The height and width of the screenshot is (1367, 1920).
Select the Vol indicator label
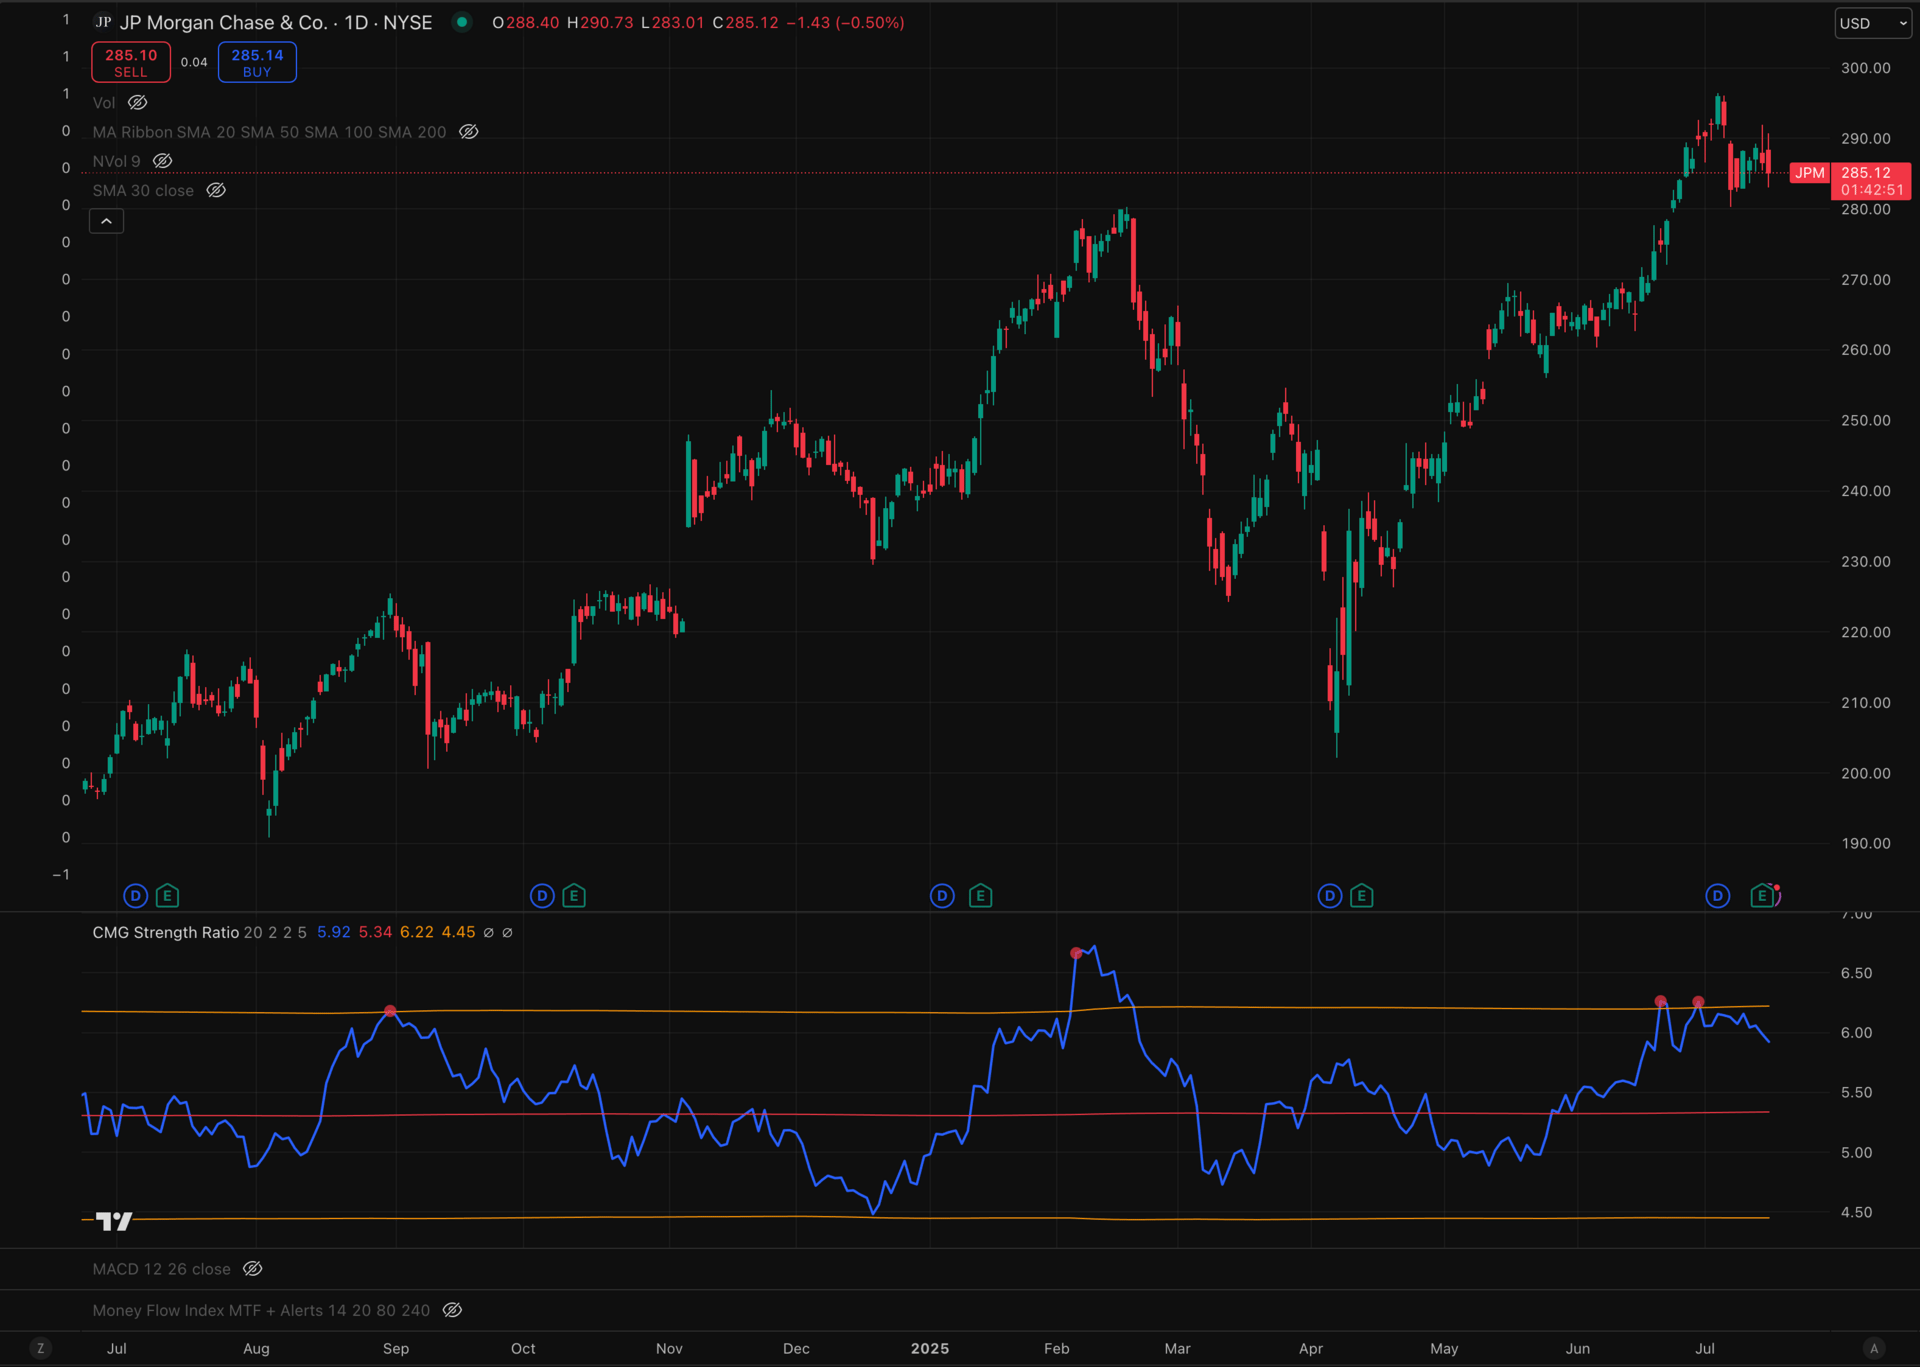[104, 103]
